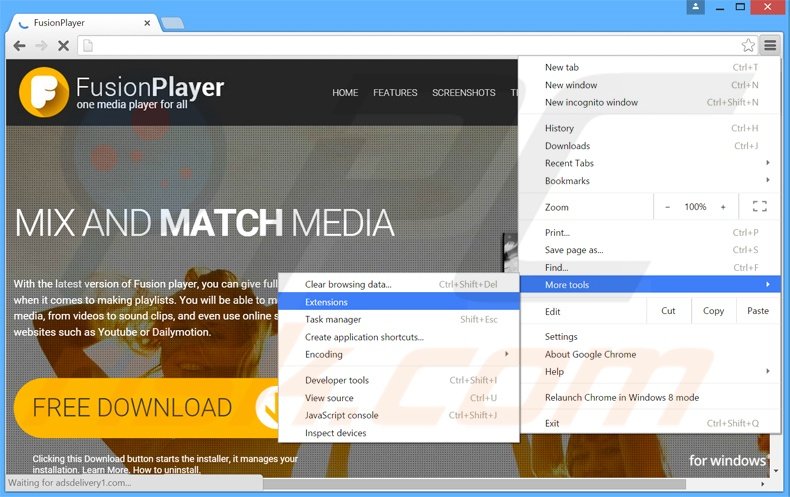Click the Copy button in Edit row
Screen dimensions: 790x497
[x=713, y=311]
